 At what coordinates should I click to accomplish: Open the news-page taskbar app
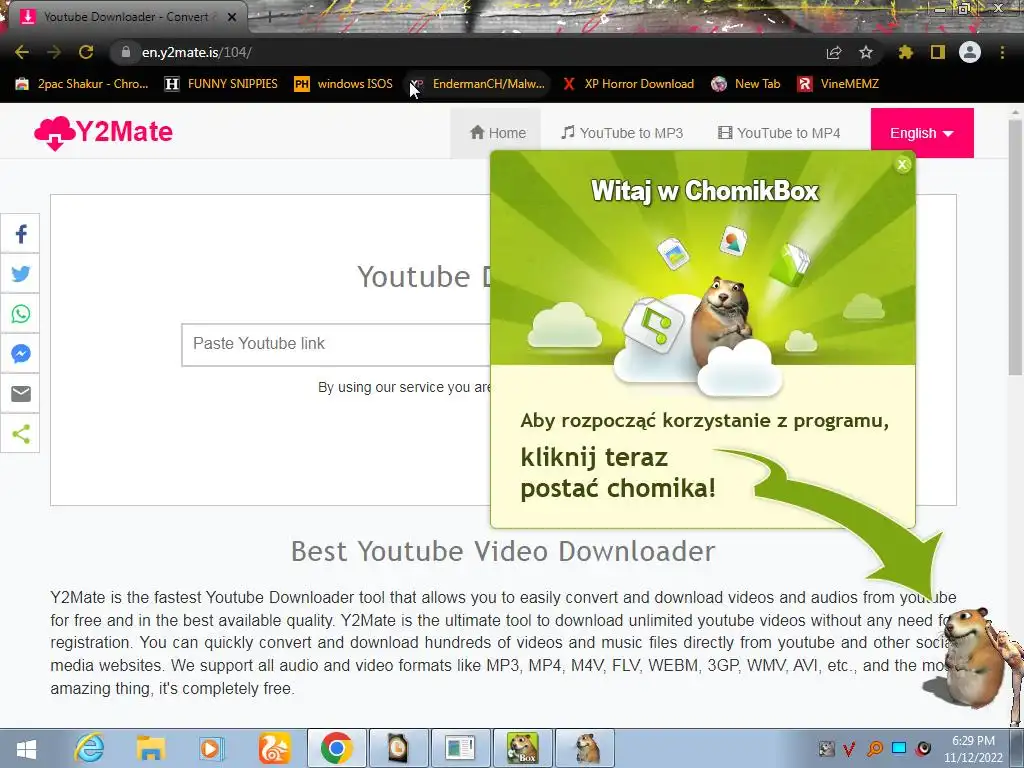click(460, 748)
